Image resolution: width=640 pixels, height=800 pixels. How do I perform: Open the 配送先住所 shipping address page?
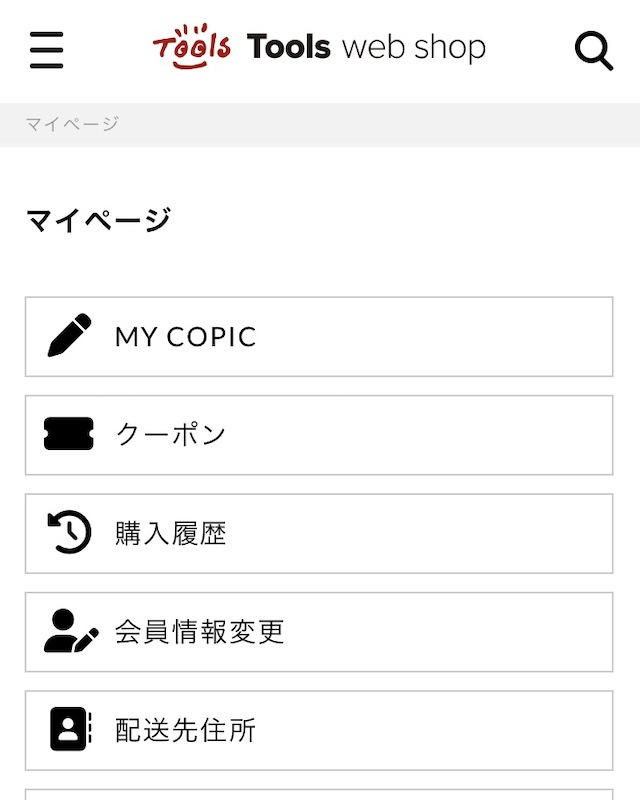click(319, 731)
